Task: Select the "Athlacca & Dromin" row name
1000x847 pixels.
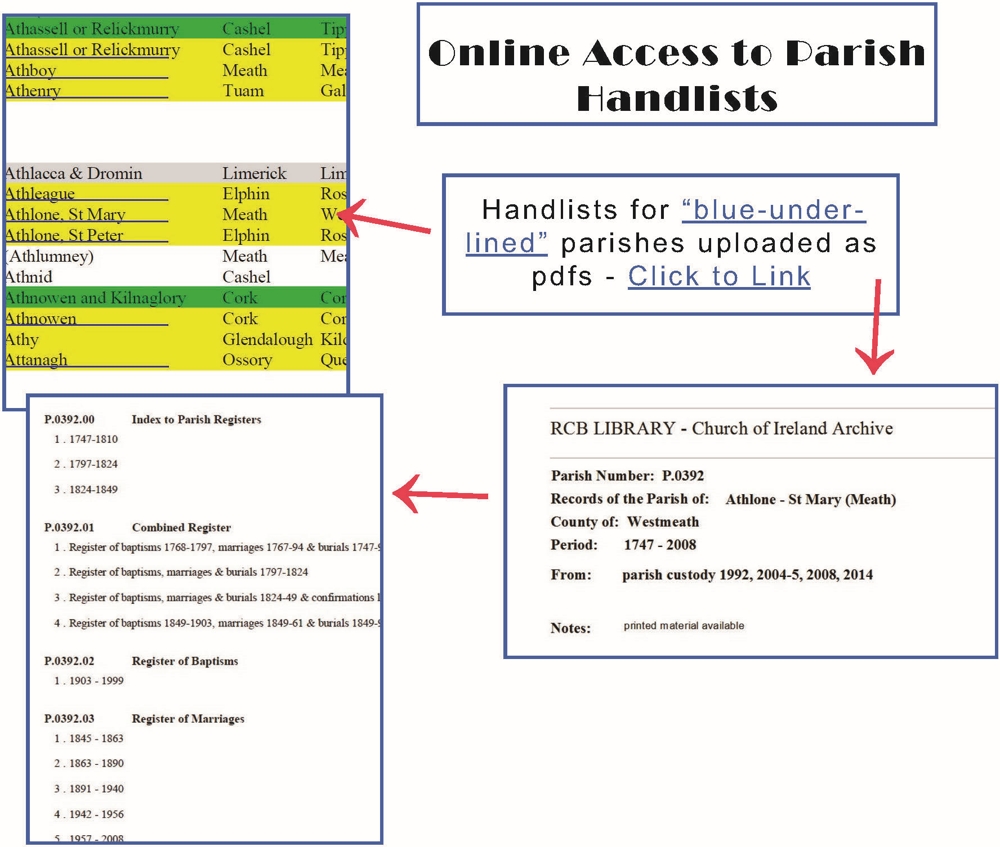Action: tap(73, 173)
